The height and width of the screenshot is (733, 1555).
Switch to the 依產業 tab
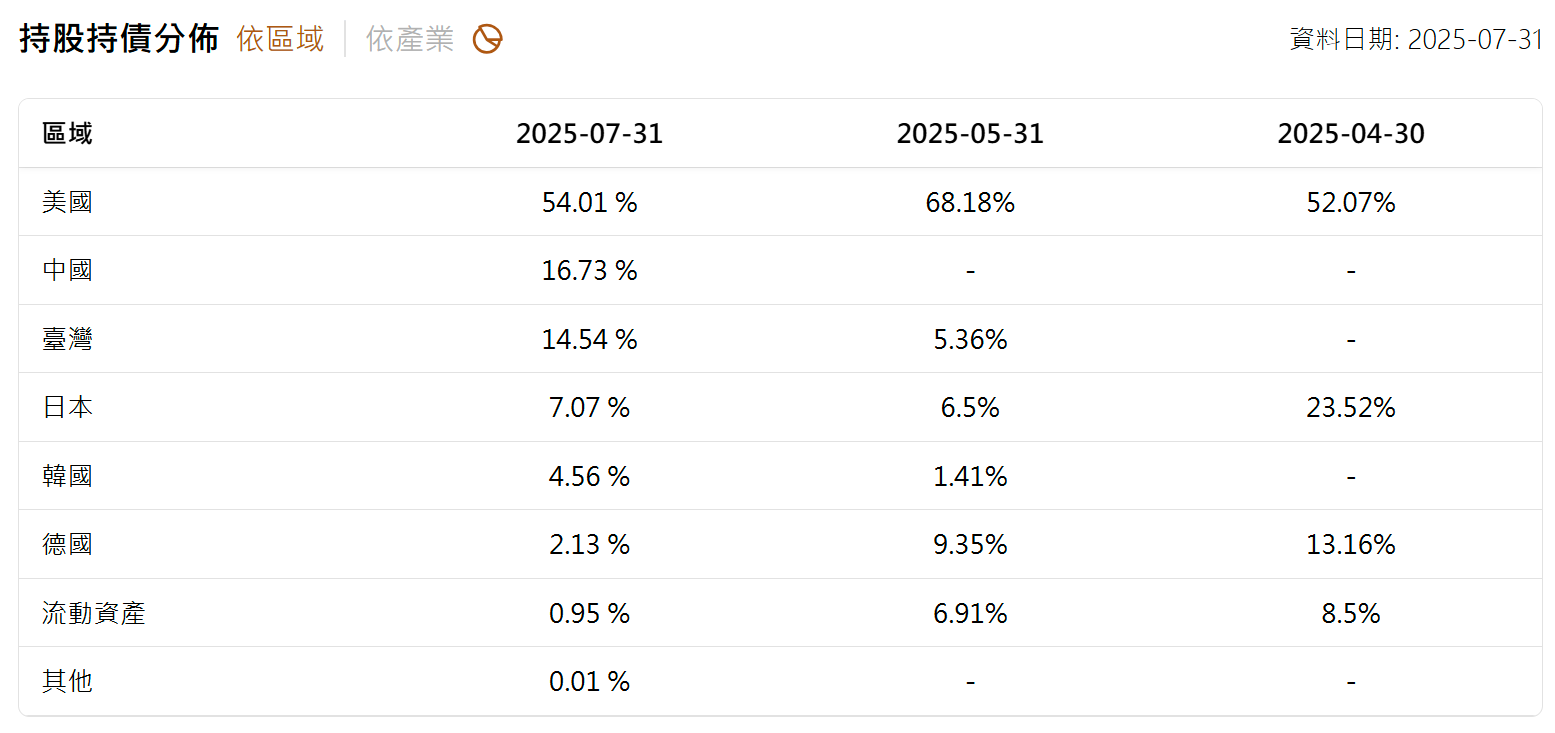(409, 40)
